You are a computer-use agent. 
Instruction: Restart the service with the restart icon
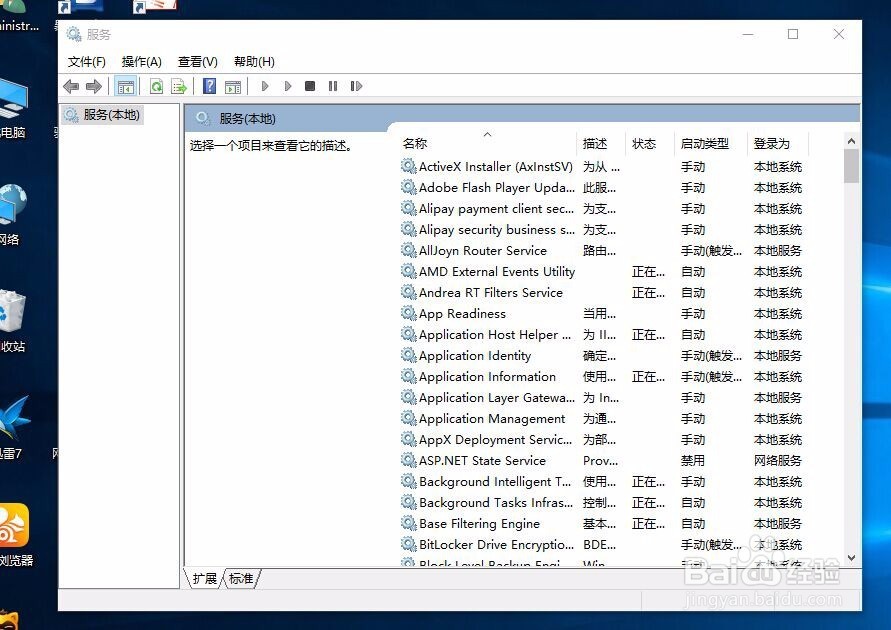pos(357,86)
